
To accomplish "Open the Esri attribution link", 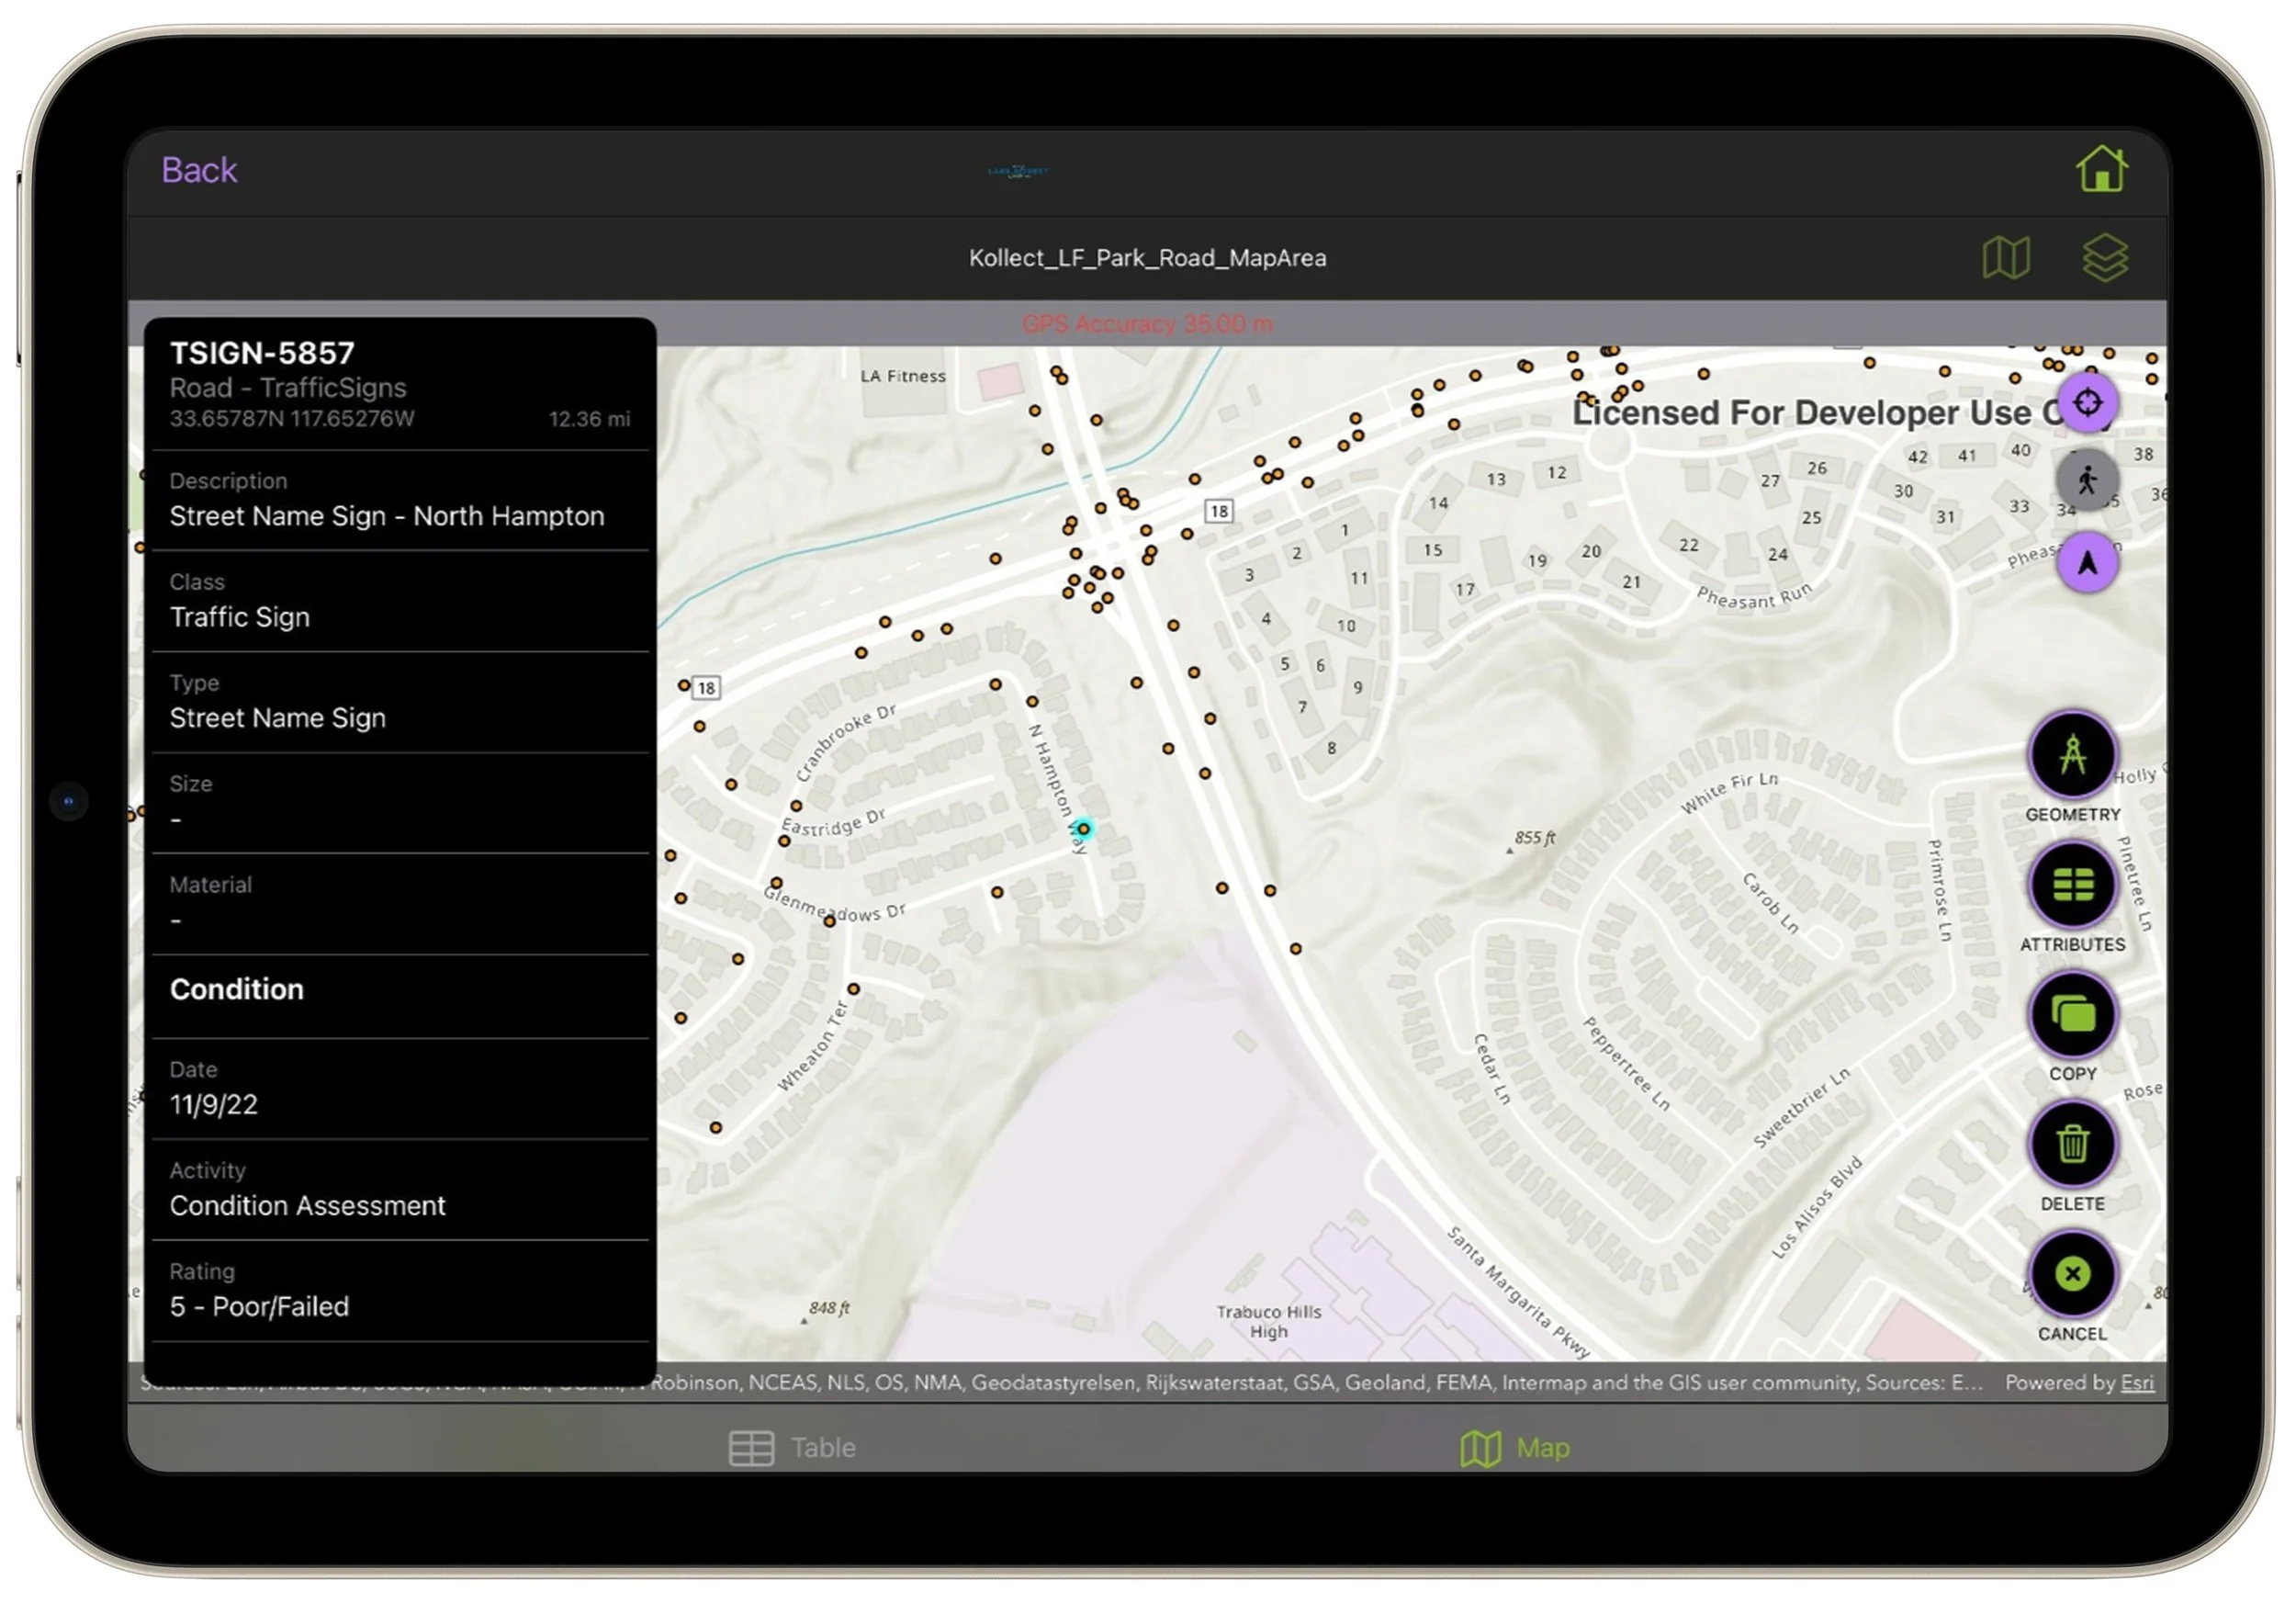I will coord(2136,1382).
